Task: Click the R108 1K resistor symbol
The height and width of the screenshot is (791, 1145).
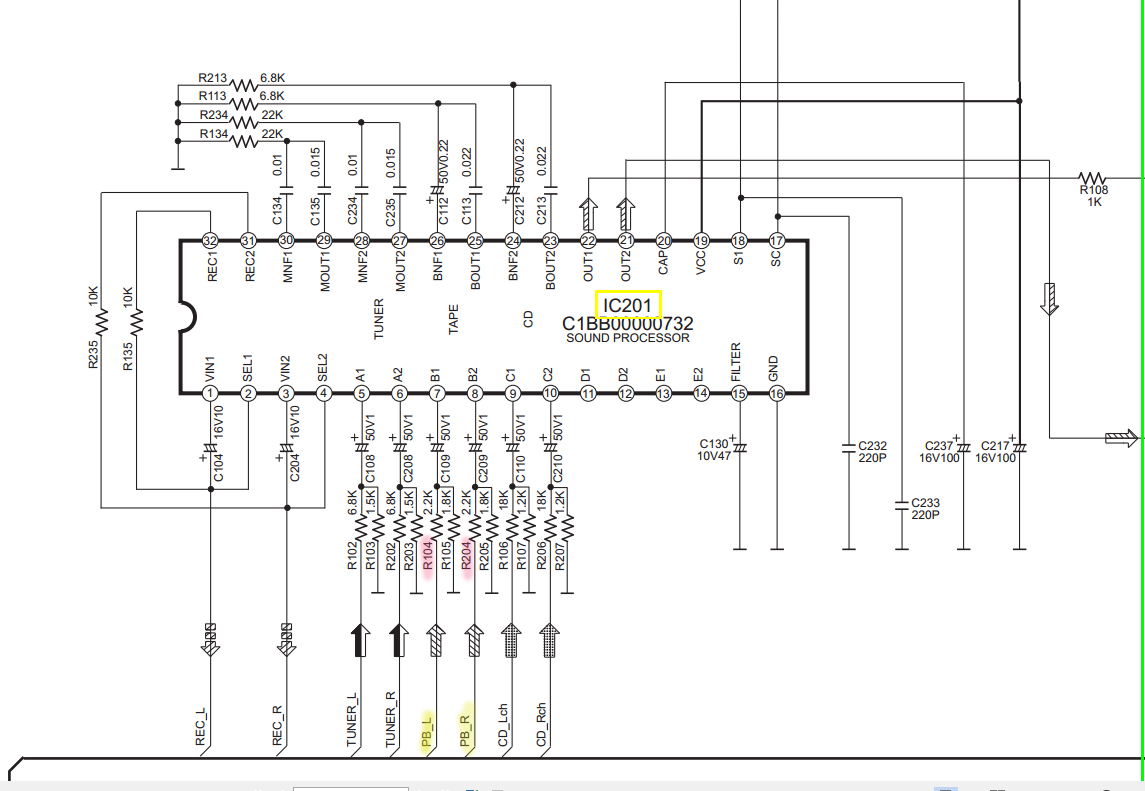Action: pos(1091,176)
